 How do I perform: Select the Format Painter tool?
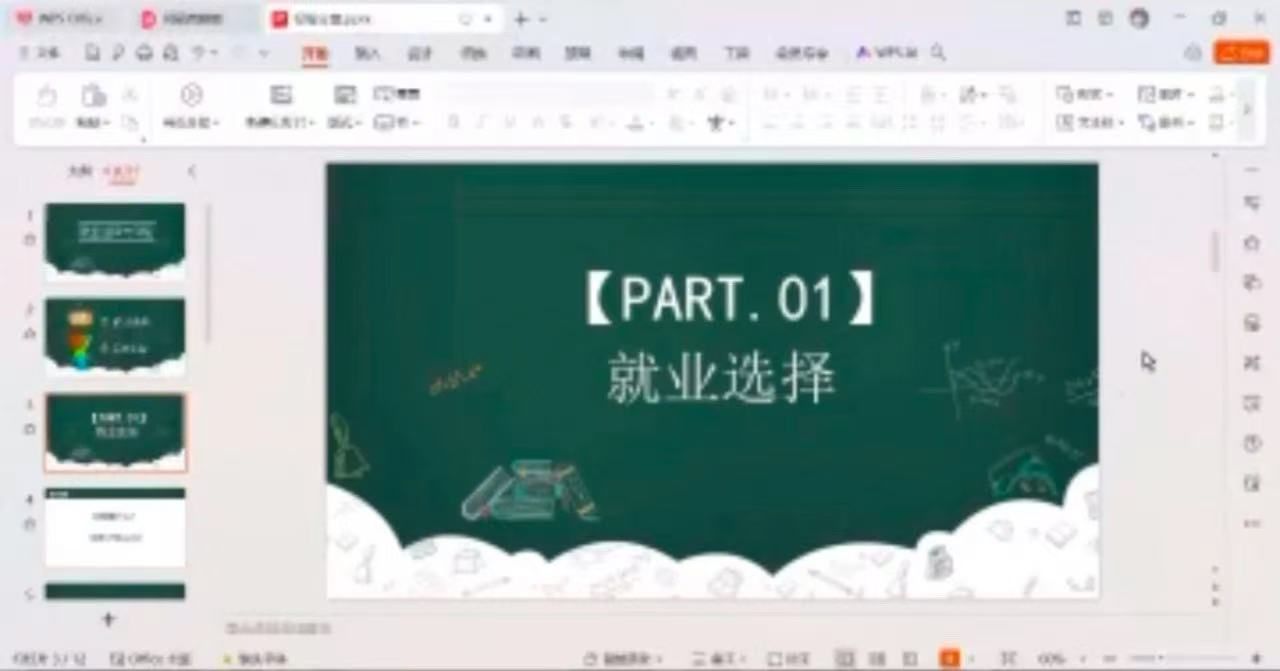coord(45,97)
